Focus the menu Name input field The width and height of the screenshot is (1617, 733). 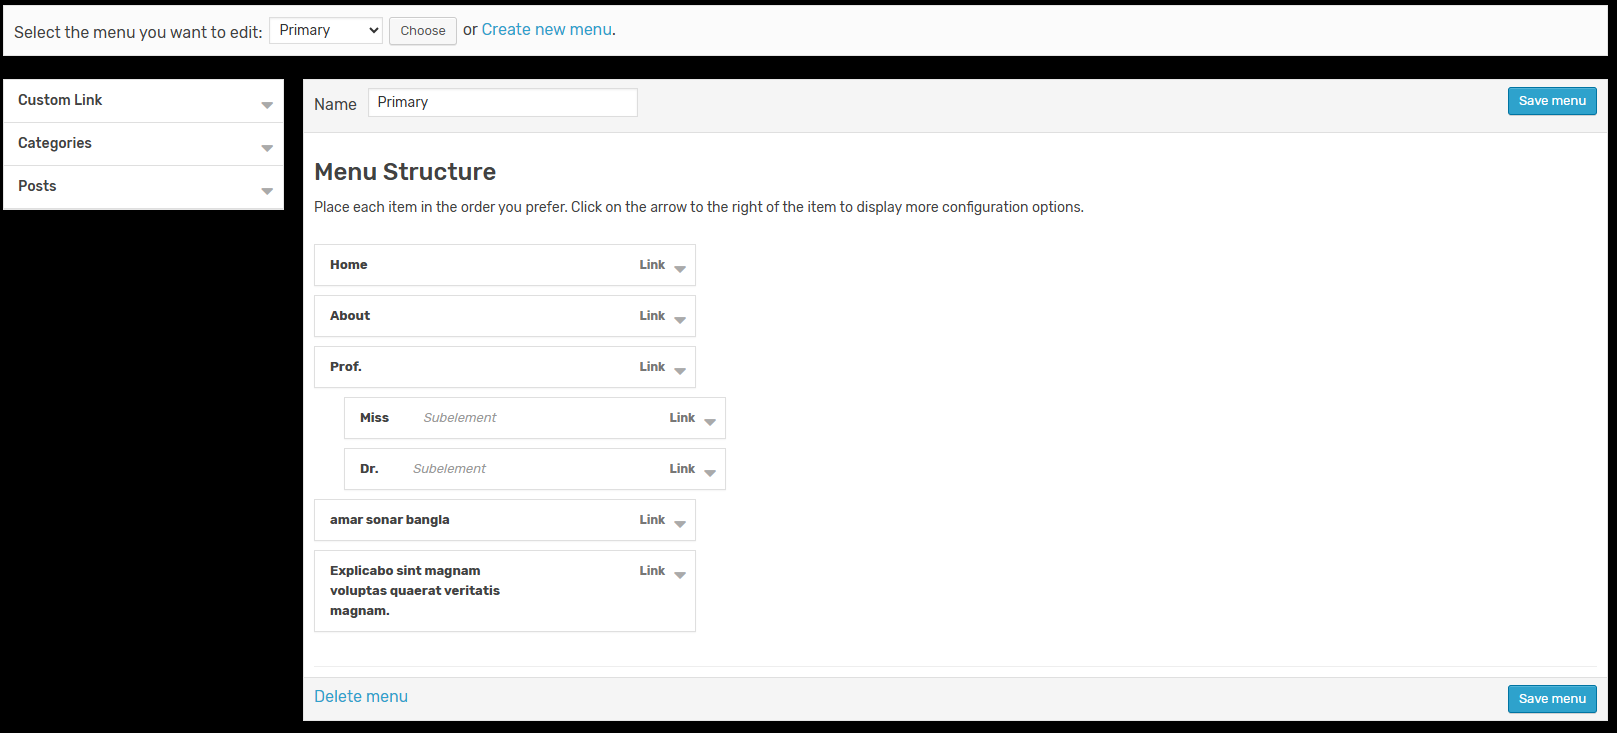502,103
